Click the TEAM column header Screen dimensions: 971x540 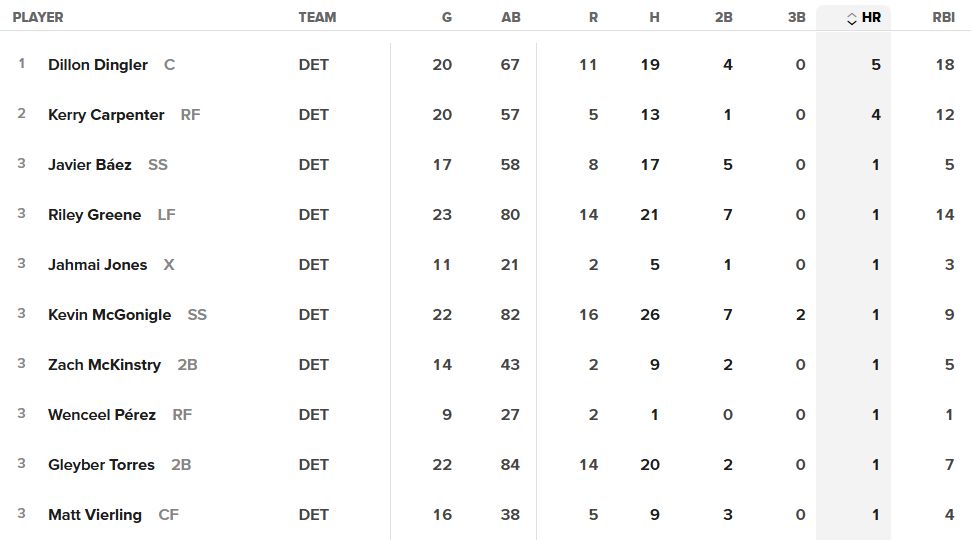point(317,17)
